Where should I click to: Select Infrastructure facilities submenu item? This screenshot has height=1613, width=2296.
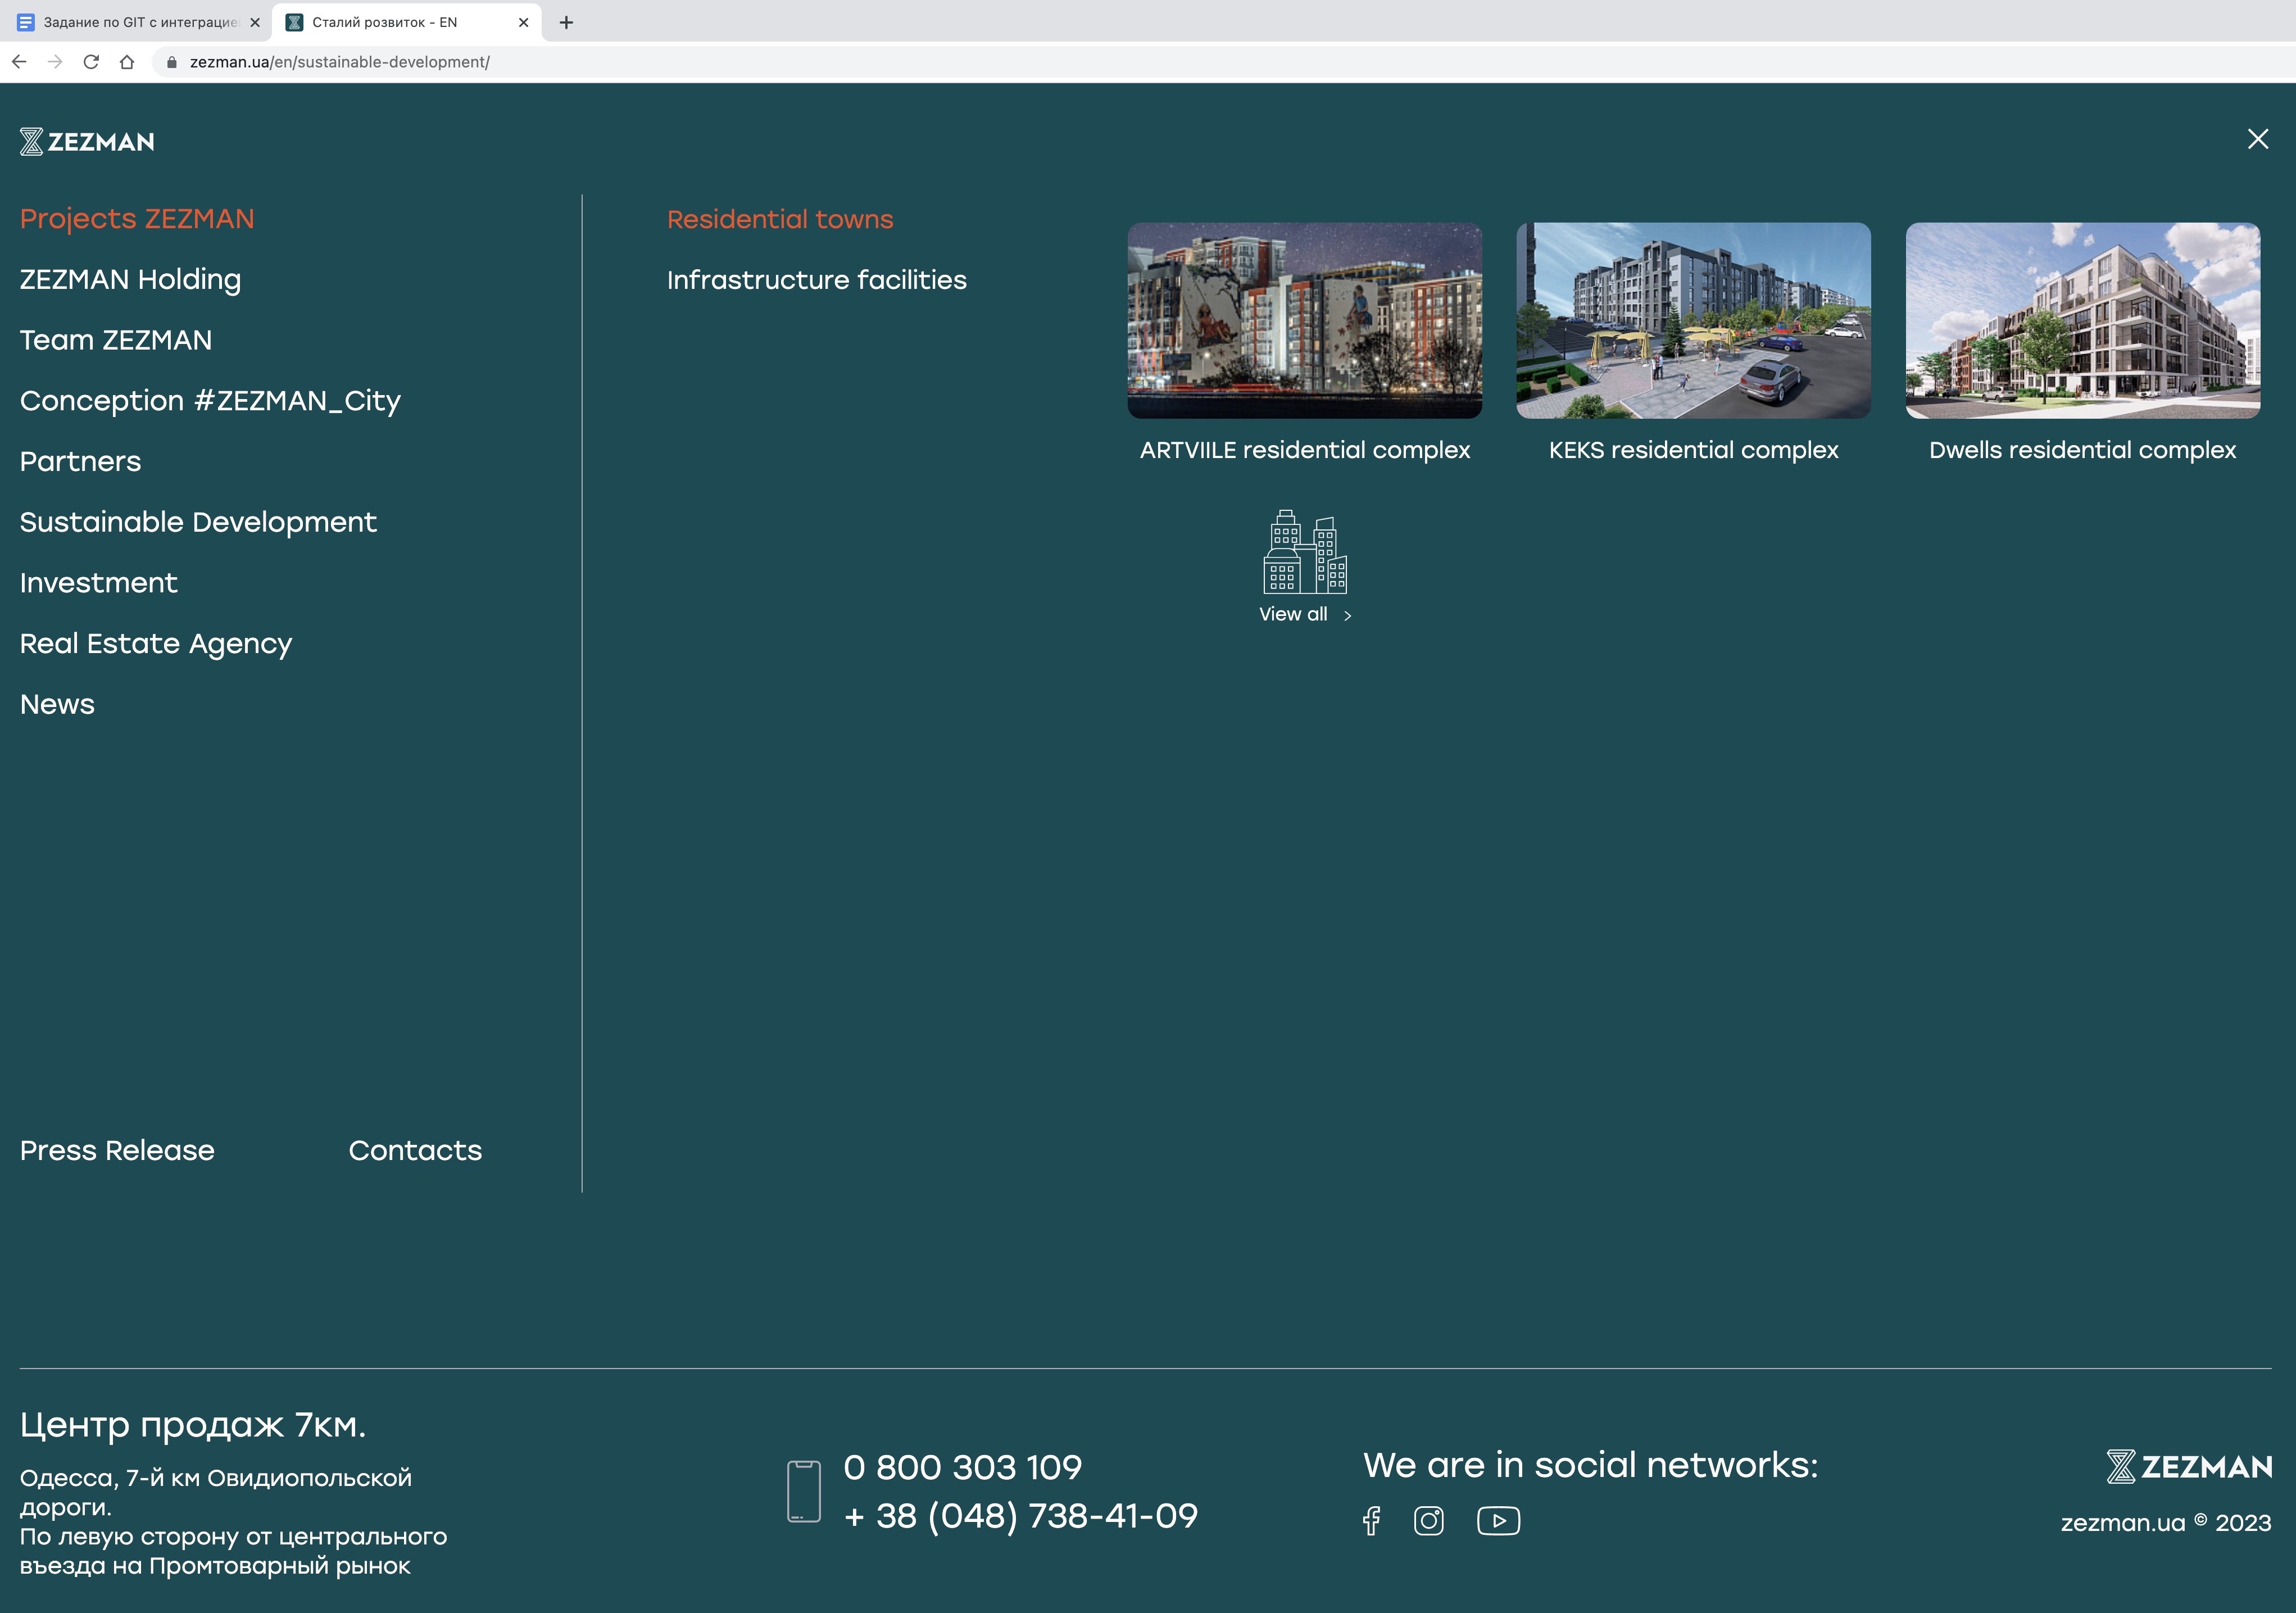pyautogui.click(x=816, y=280)
